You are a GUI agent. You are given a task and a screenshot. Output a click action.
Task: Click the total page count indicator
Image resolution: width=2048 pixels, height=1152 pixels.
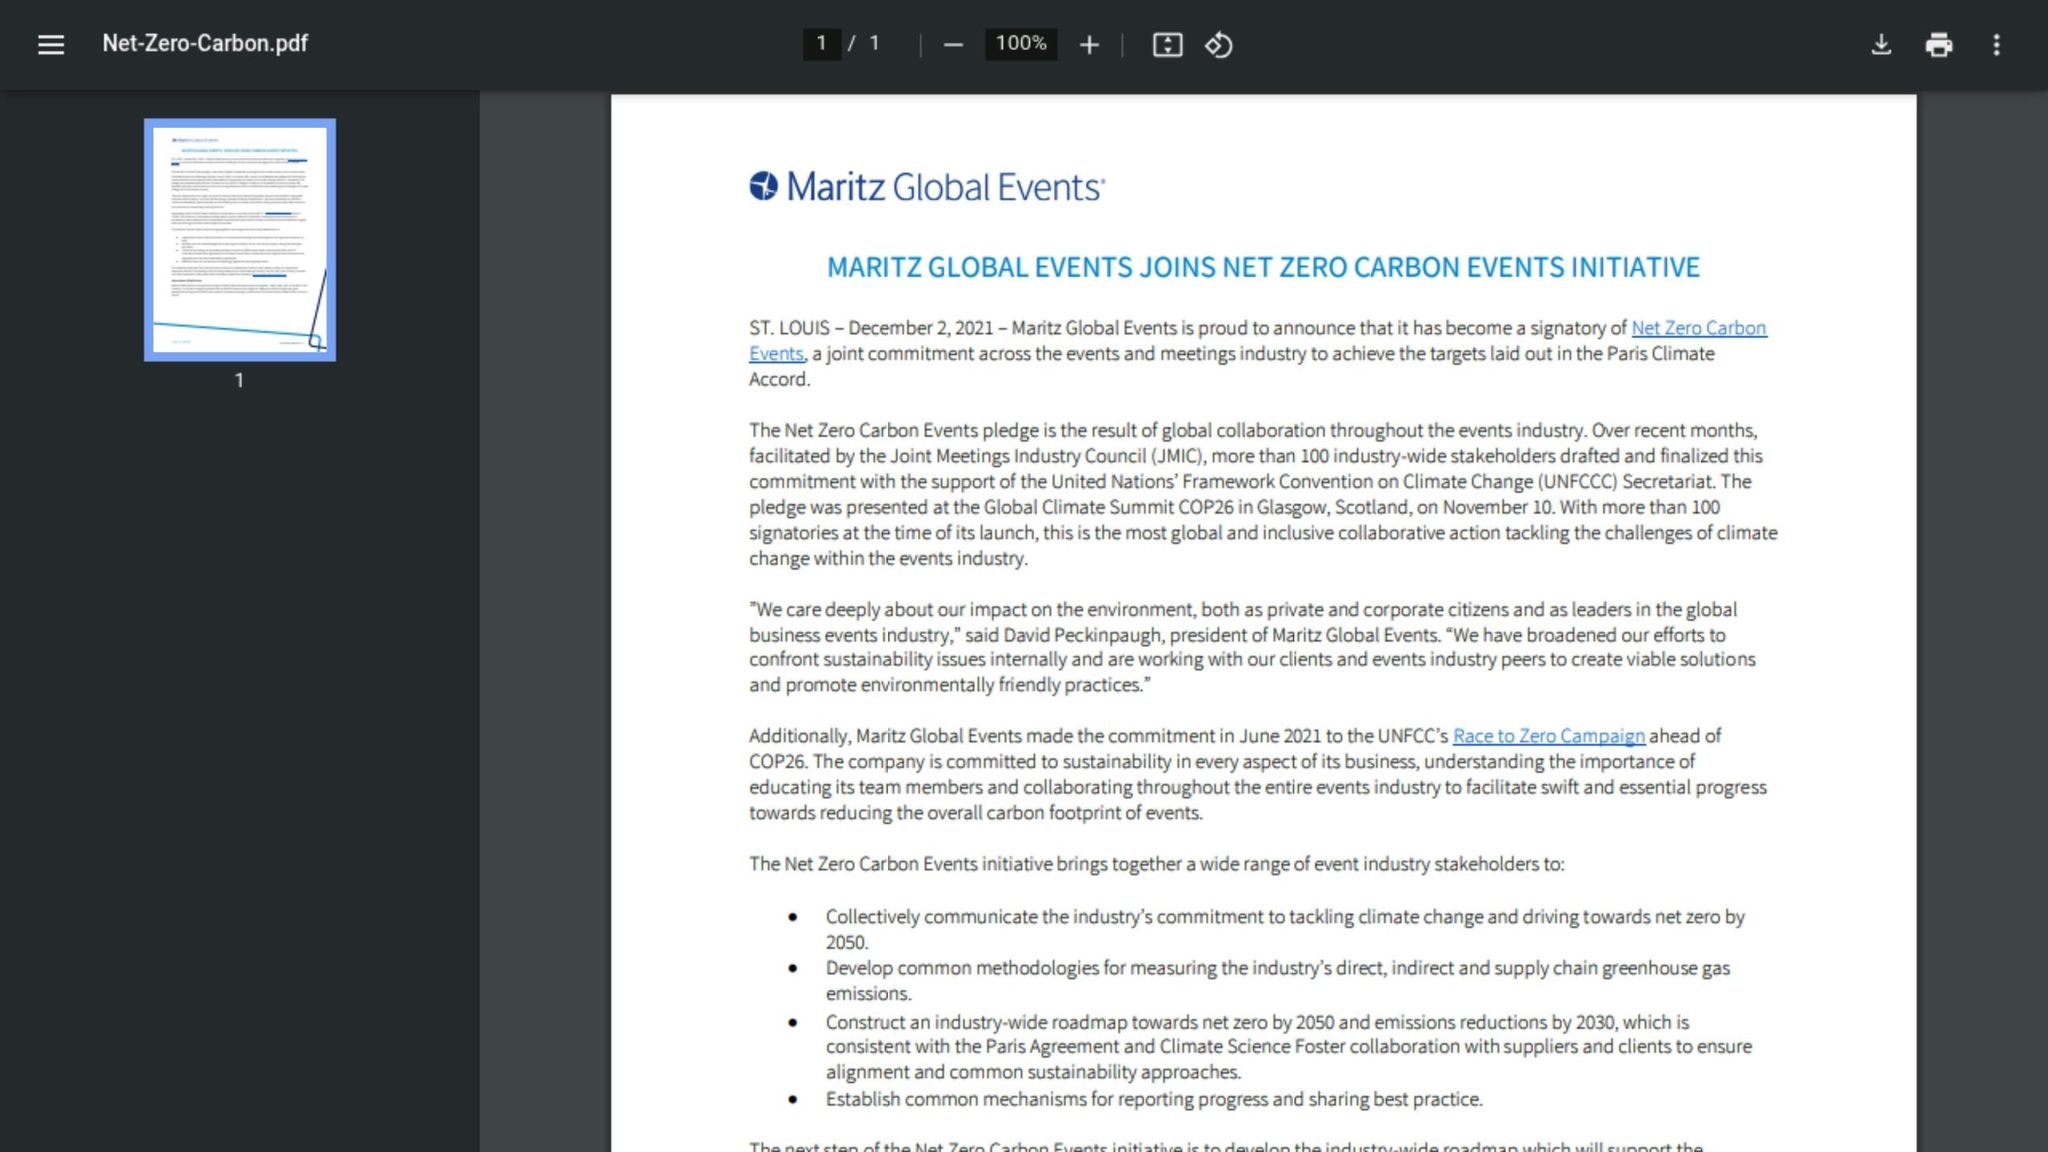click(875, 45)
